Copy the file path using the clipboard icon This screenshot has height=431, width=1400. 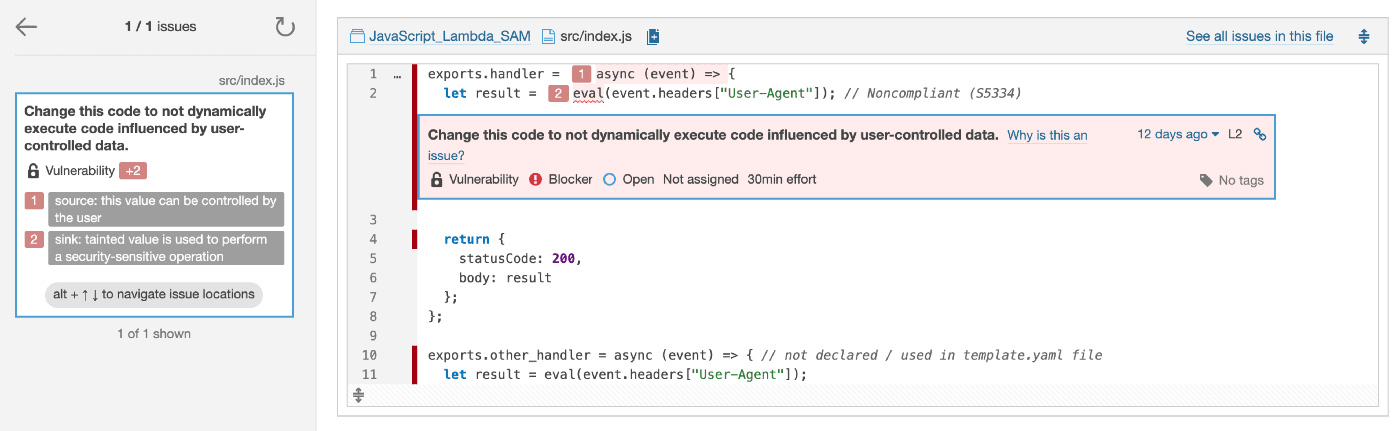653,37
